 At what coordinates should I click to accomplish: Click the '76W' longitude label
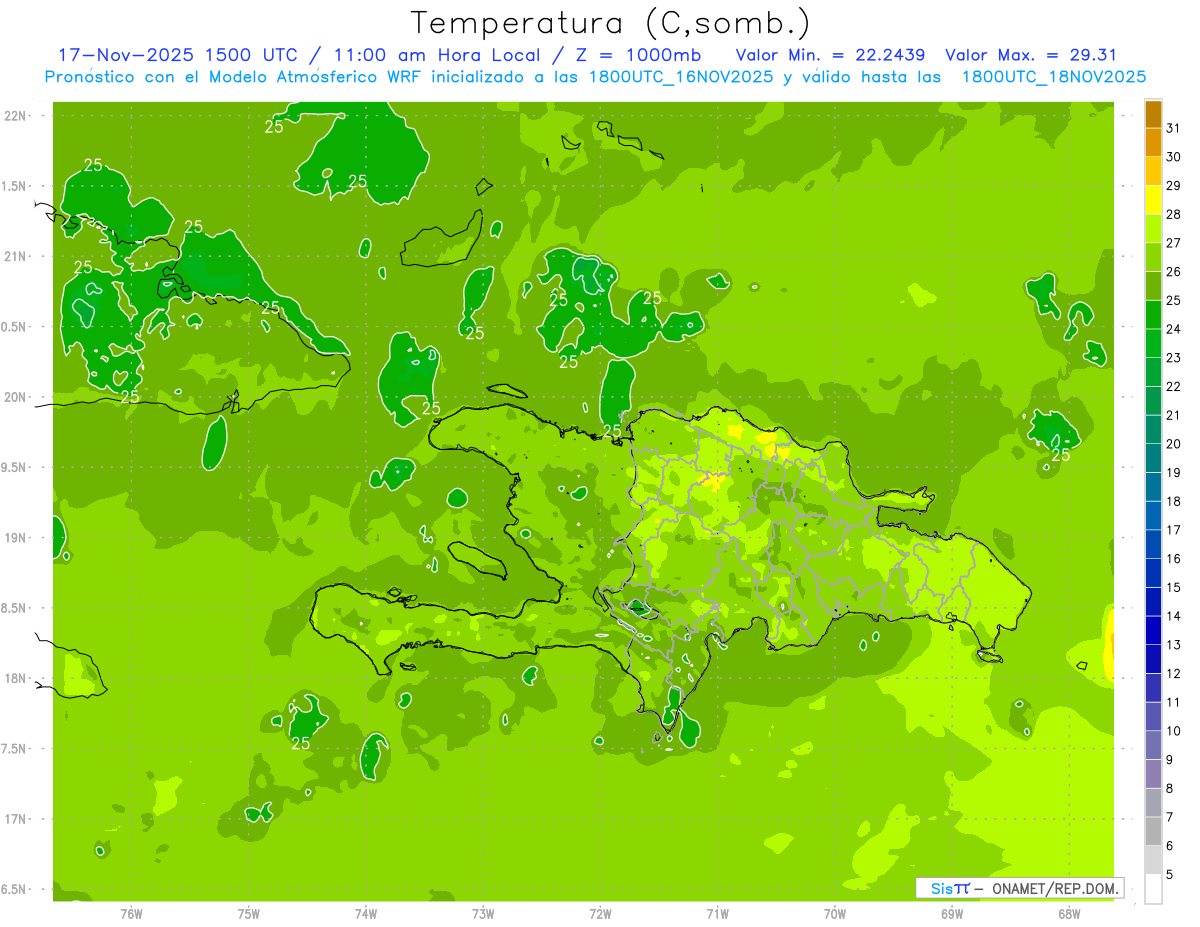click(131, 913)
